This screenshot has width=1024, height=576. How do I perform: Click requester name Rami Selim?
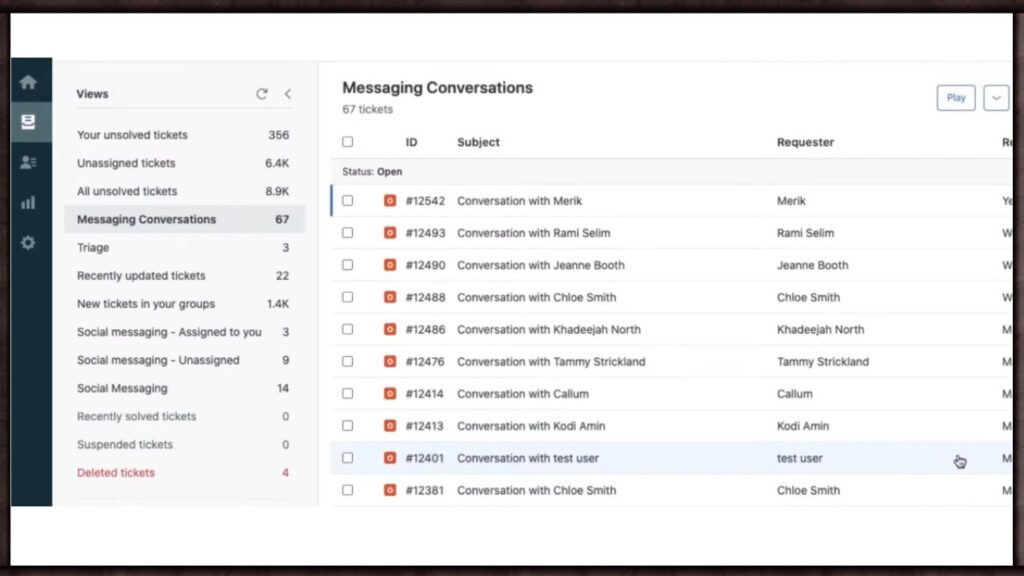click(x=805, y=233)
